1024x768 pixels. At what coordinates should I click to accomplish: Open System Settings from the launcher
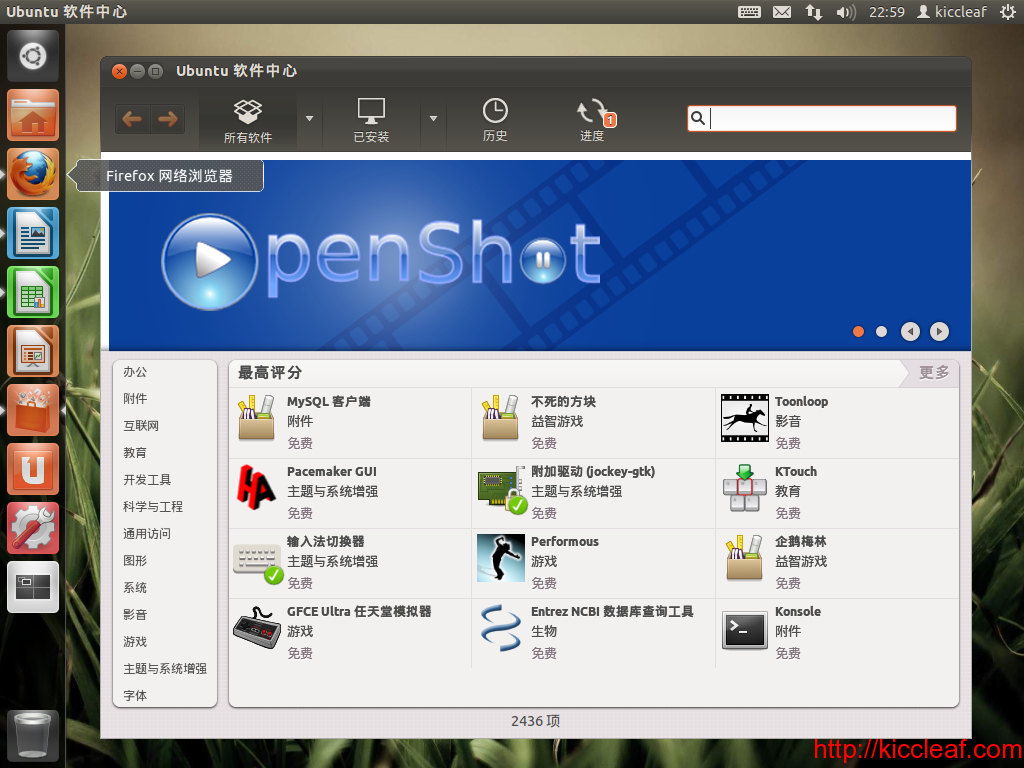[x=33, y=528]
